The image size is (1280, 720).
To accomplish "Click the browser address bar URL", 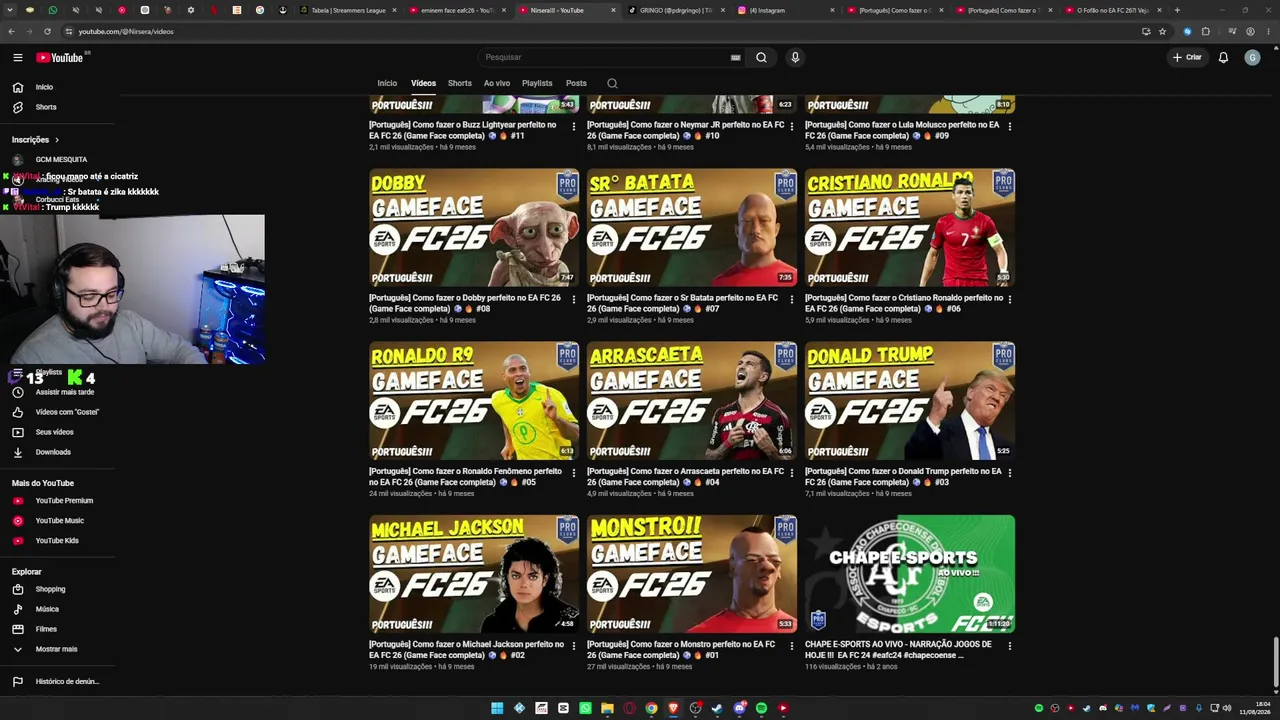I will pos(126,31).
